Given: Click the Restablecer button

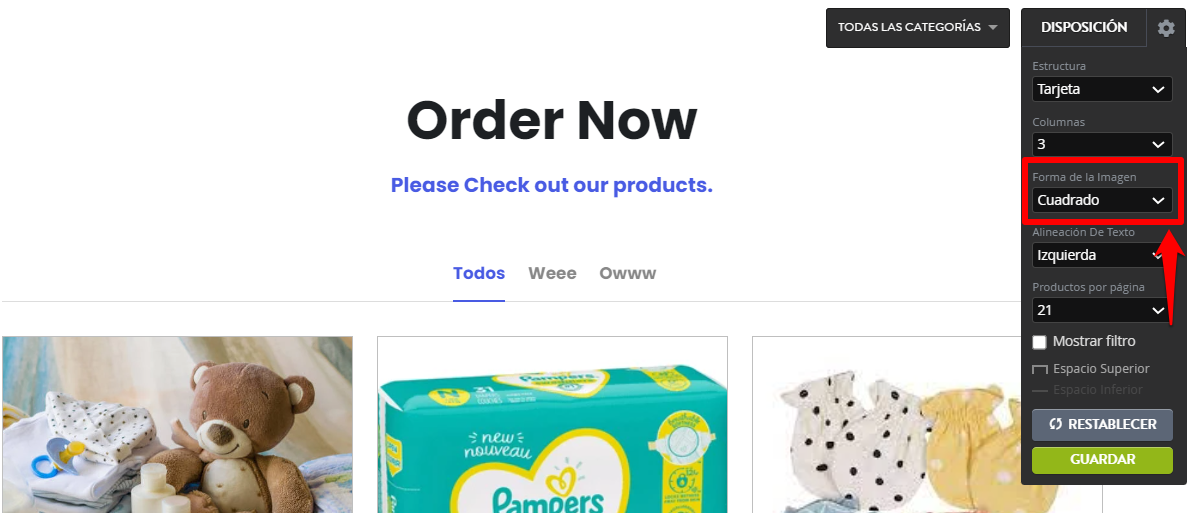Looking at the screenshot, I should point(1102,425).
